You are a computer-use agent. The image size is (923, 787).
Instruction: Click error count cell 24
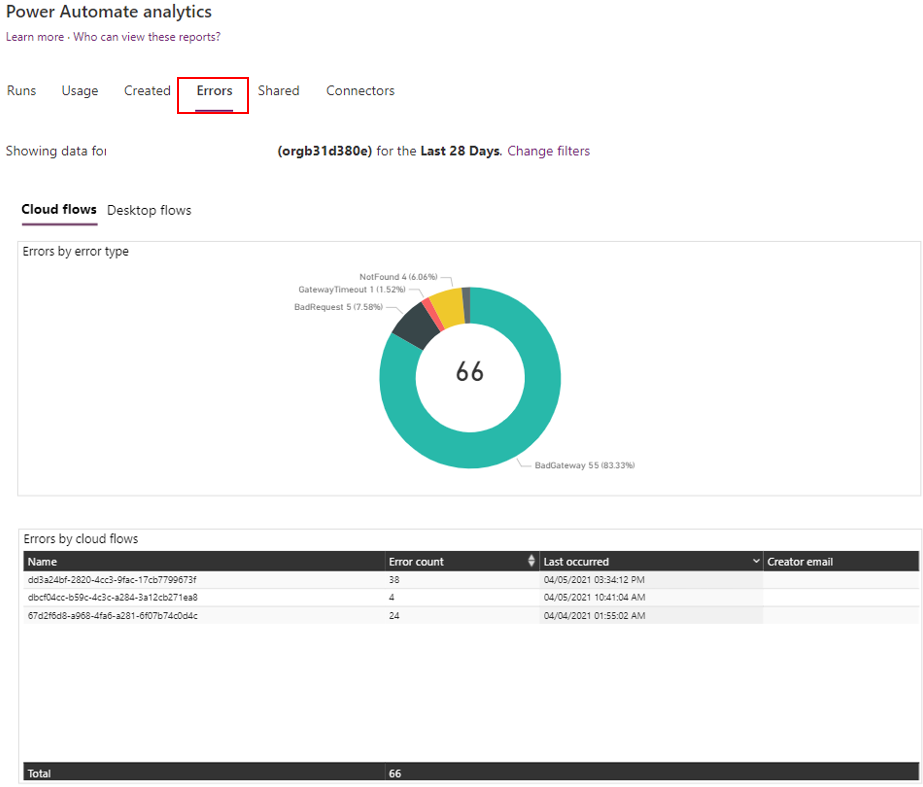coord(394,616)
